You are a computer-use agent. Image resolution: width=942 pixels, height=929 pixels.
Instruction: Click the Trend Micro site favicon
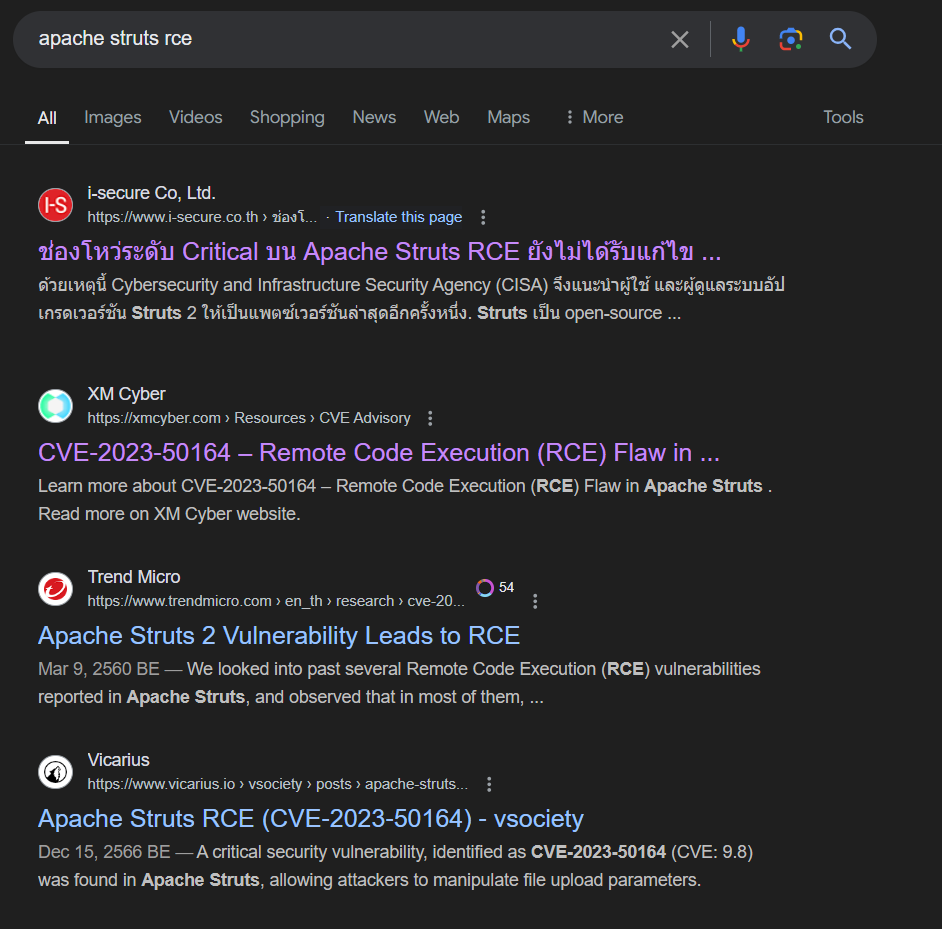click(x=55, y=589)
